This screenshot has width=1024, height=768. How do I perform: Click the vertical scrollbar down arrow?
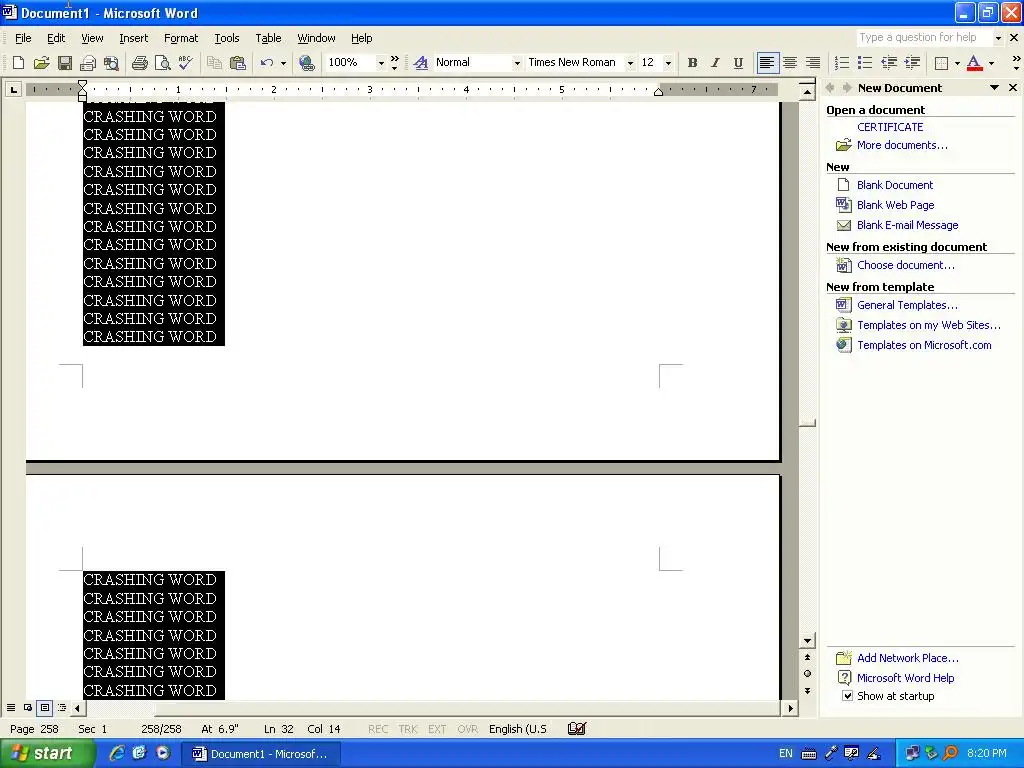click(x=807, y=641)
